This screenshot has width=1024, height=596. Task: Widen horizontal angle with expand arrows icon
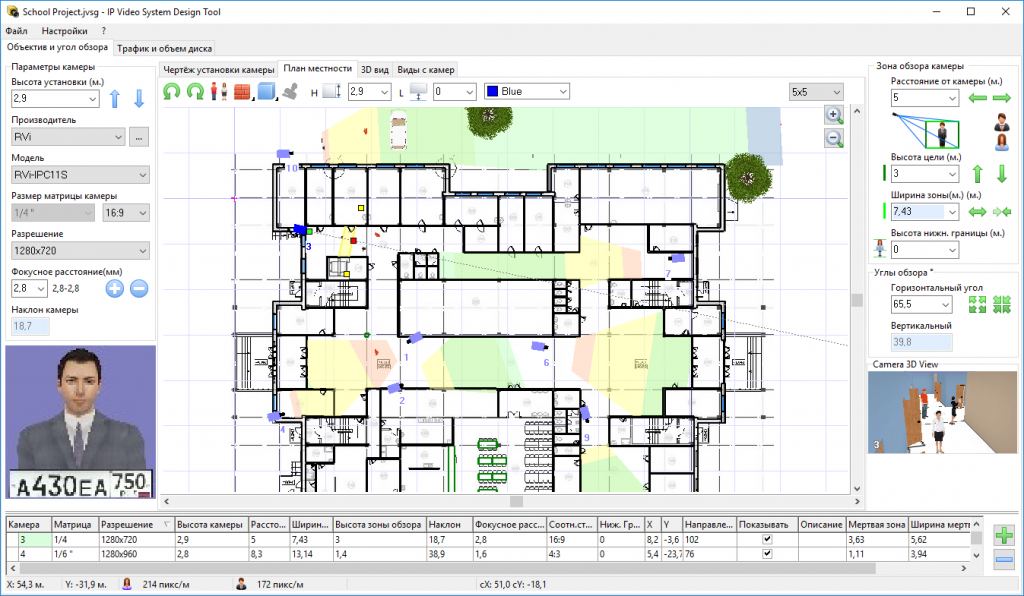977,304
